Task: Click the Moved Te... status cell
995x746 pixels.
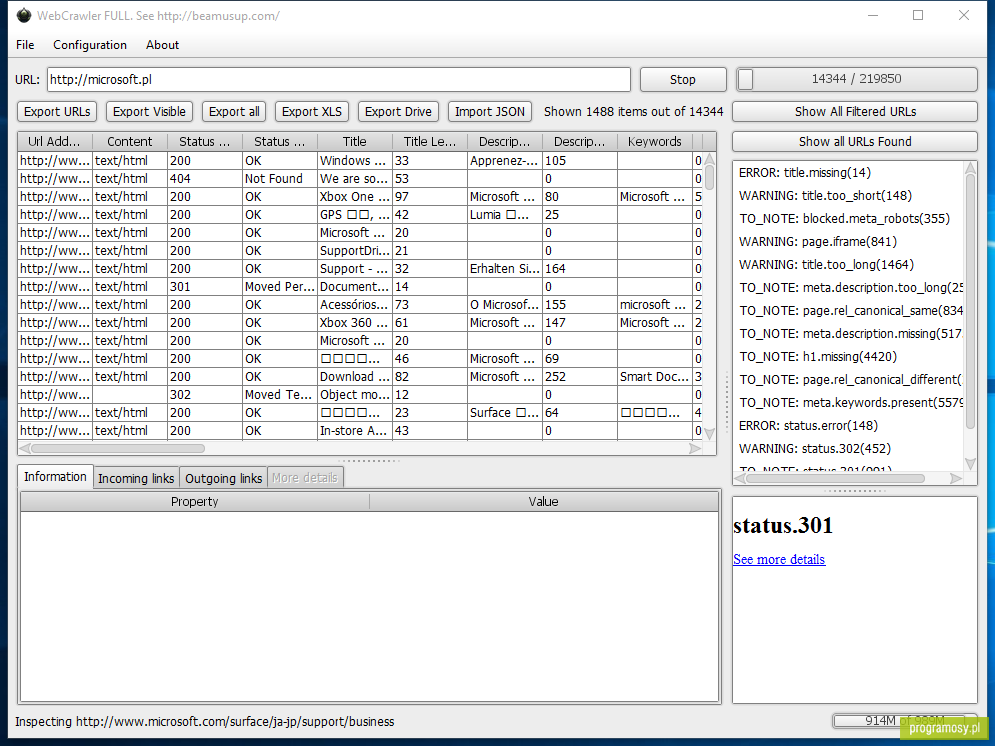Action: point(279,395)
